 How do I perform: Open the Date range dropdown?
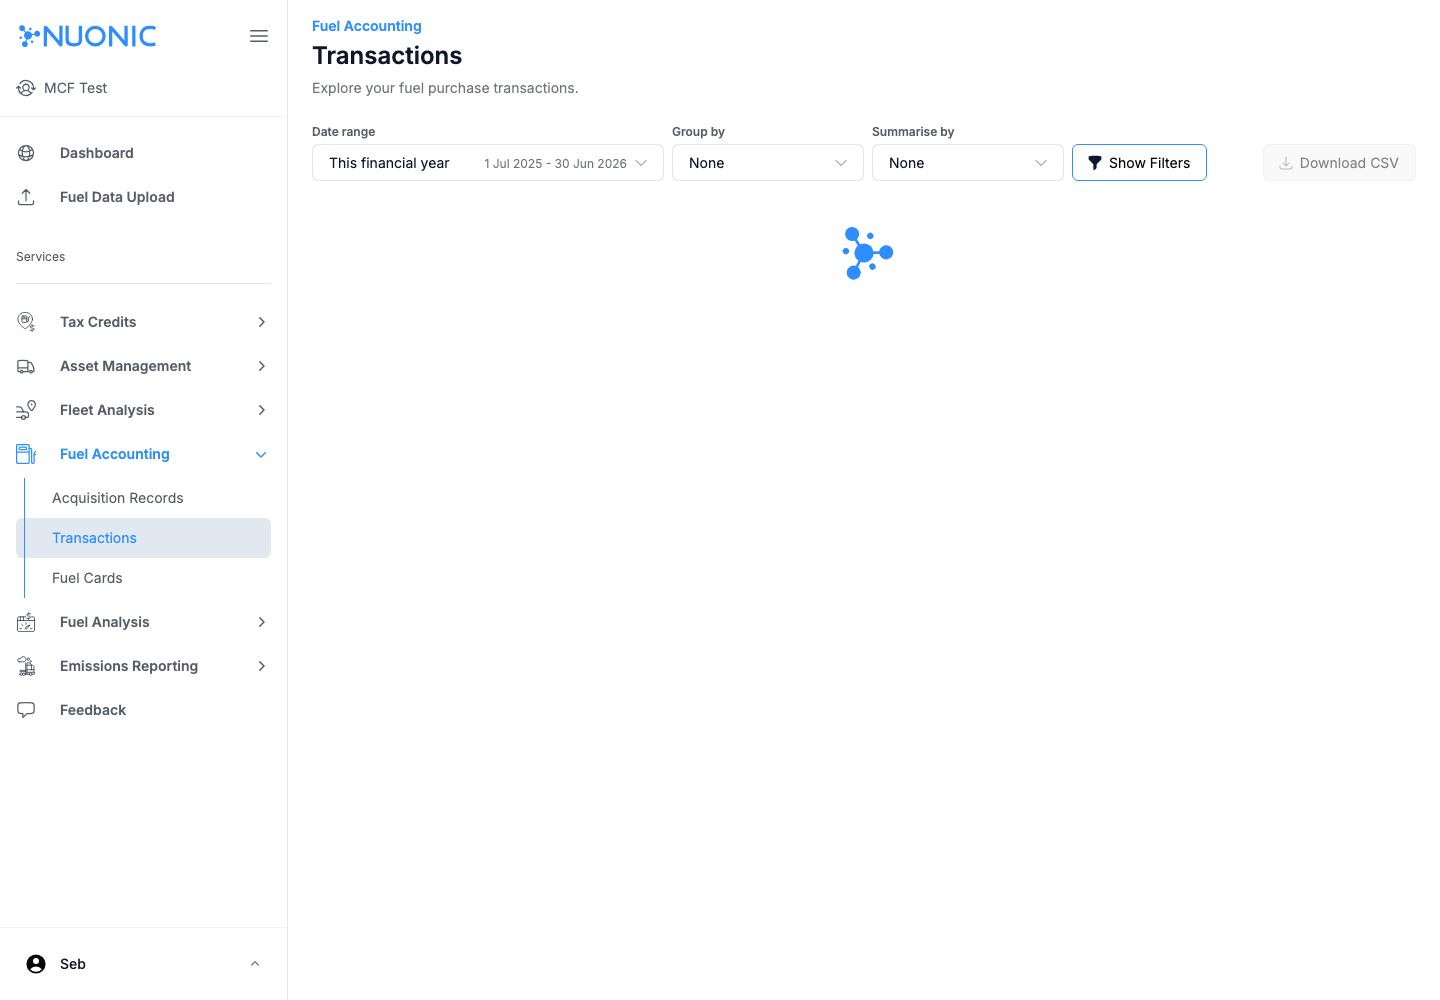tap(487, 163)
